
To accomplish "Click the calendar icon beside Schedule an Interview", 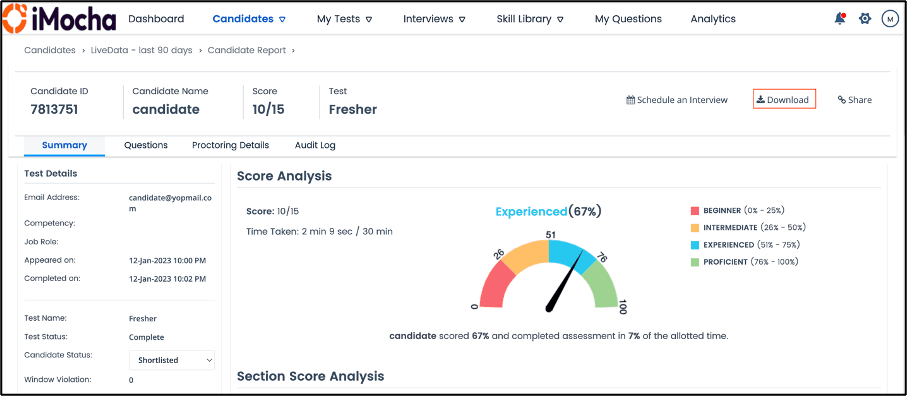I will tap(631, 100).
